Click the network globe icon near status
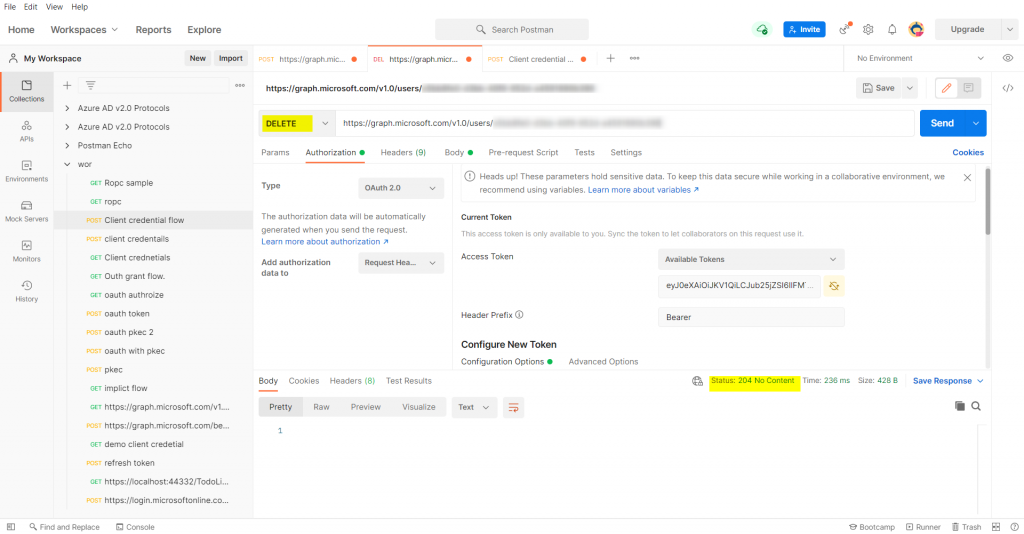This screenshot has width=1024, height=534. [697, 381]
